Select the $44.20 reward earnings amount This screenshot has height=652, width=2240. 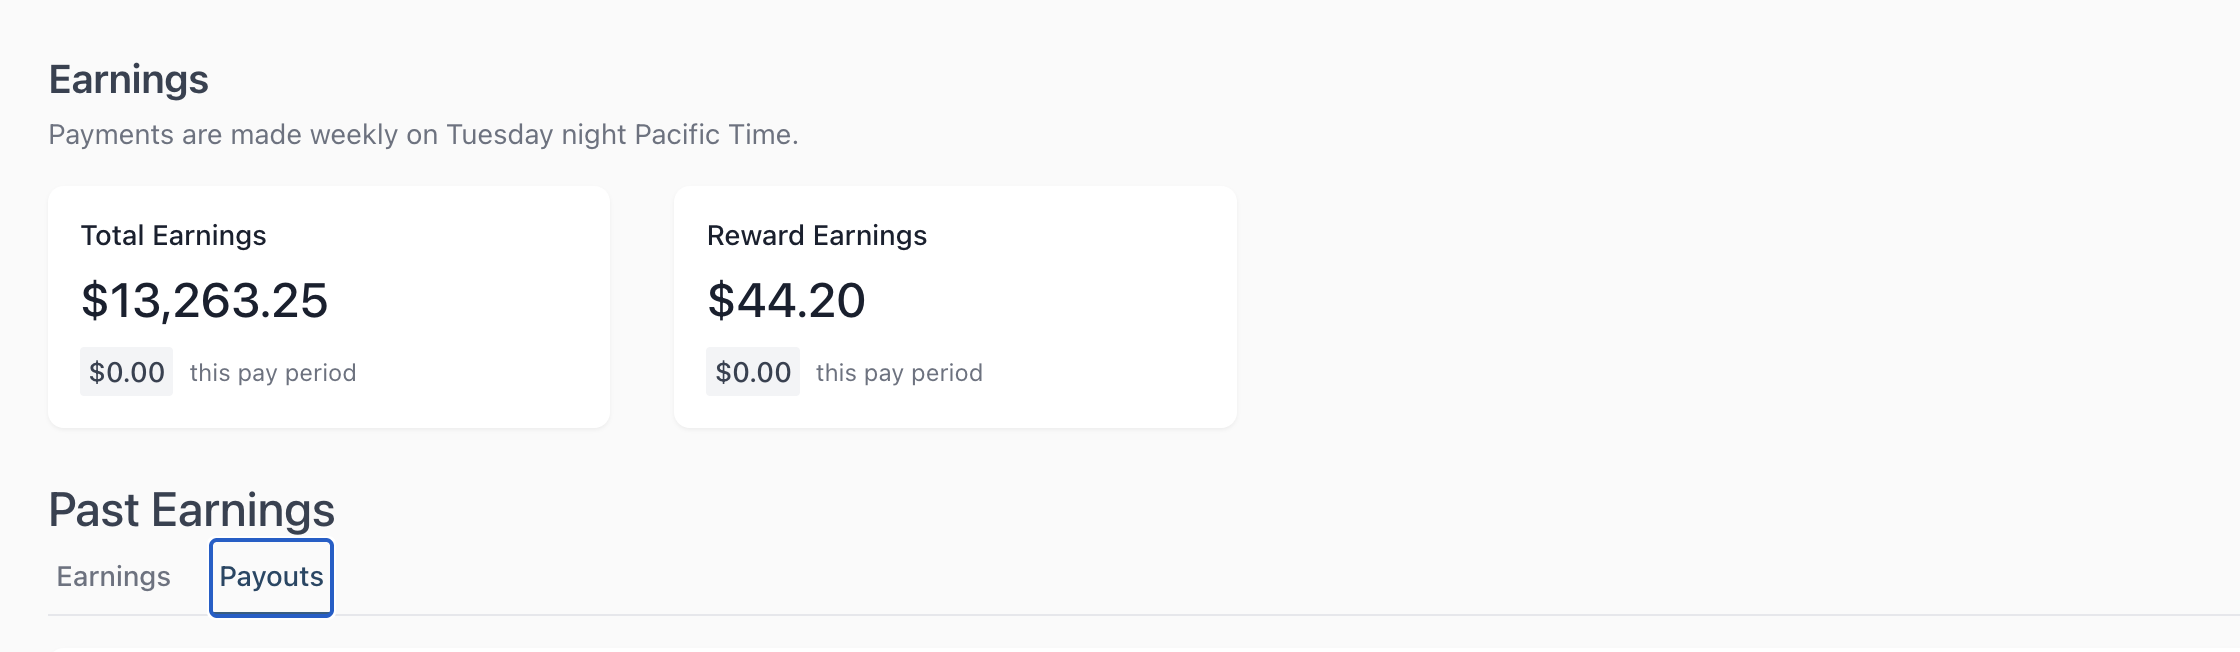[x=786, y=301]
